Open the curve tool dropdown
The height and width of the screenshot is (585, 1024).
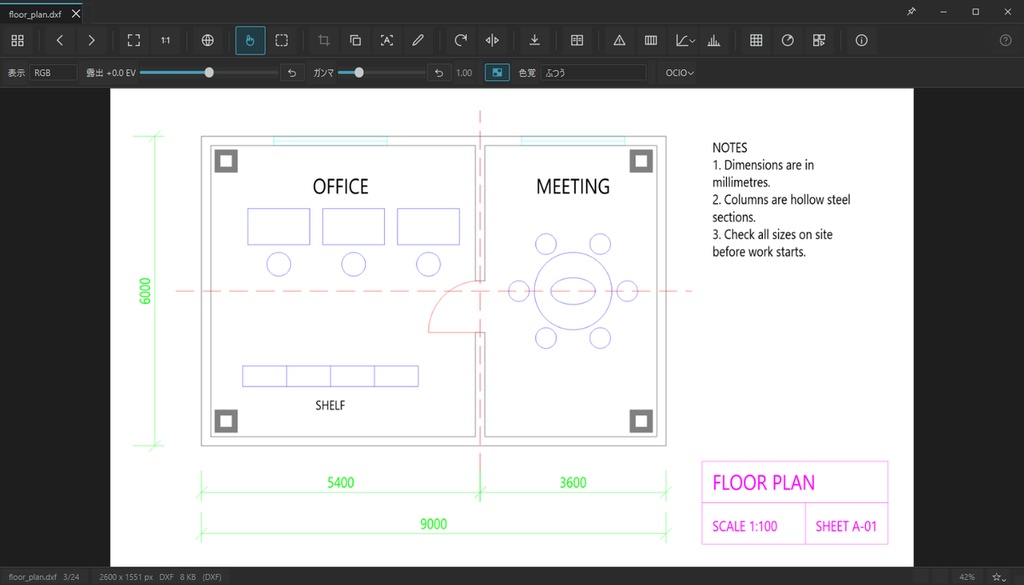[x=685, y=40]
